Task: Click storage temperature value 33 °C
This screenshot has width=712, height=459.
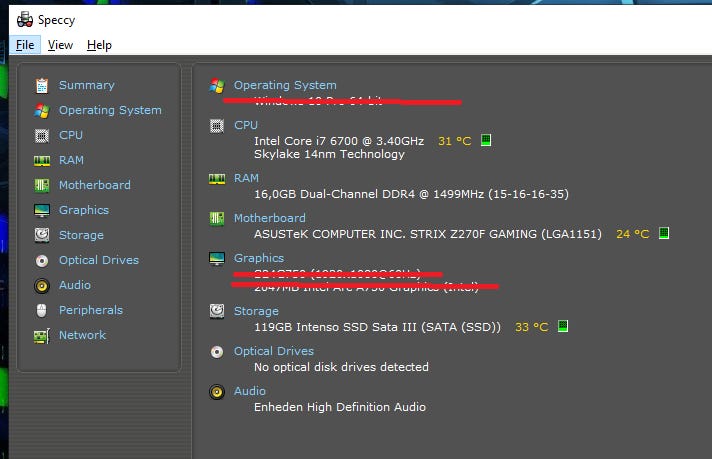Action: pyautogui.click(x=532, y=327)
